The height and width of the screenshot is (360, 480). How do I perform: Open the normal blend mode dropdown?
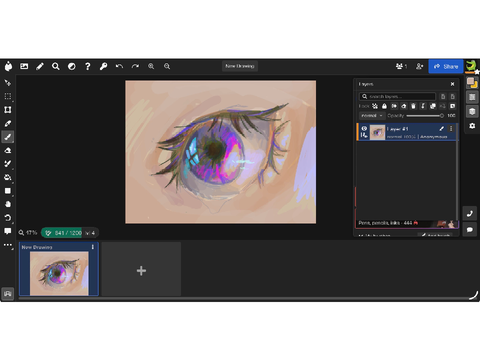[x=372, y=116]
